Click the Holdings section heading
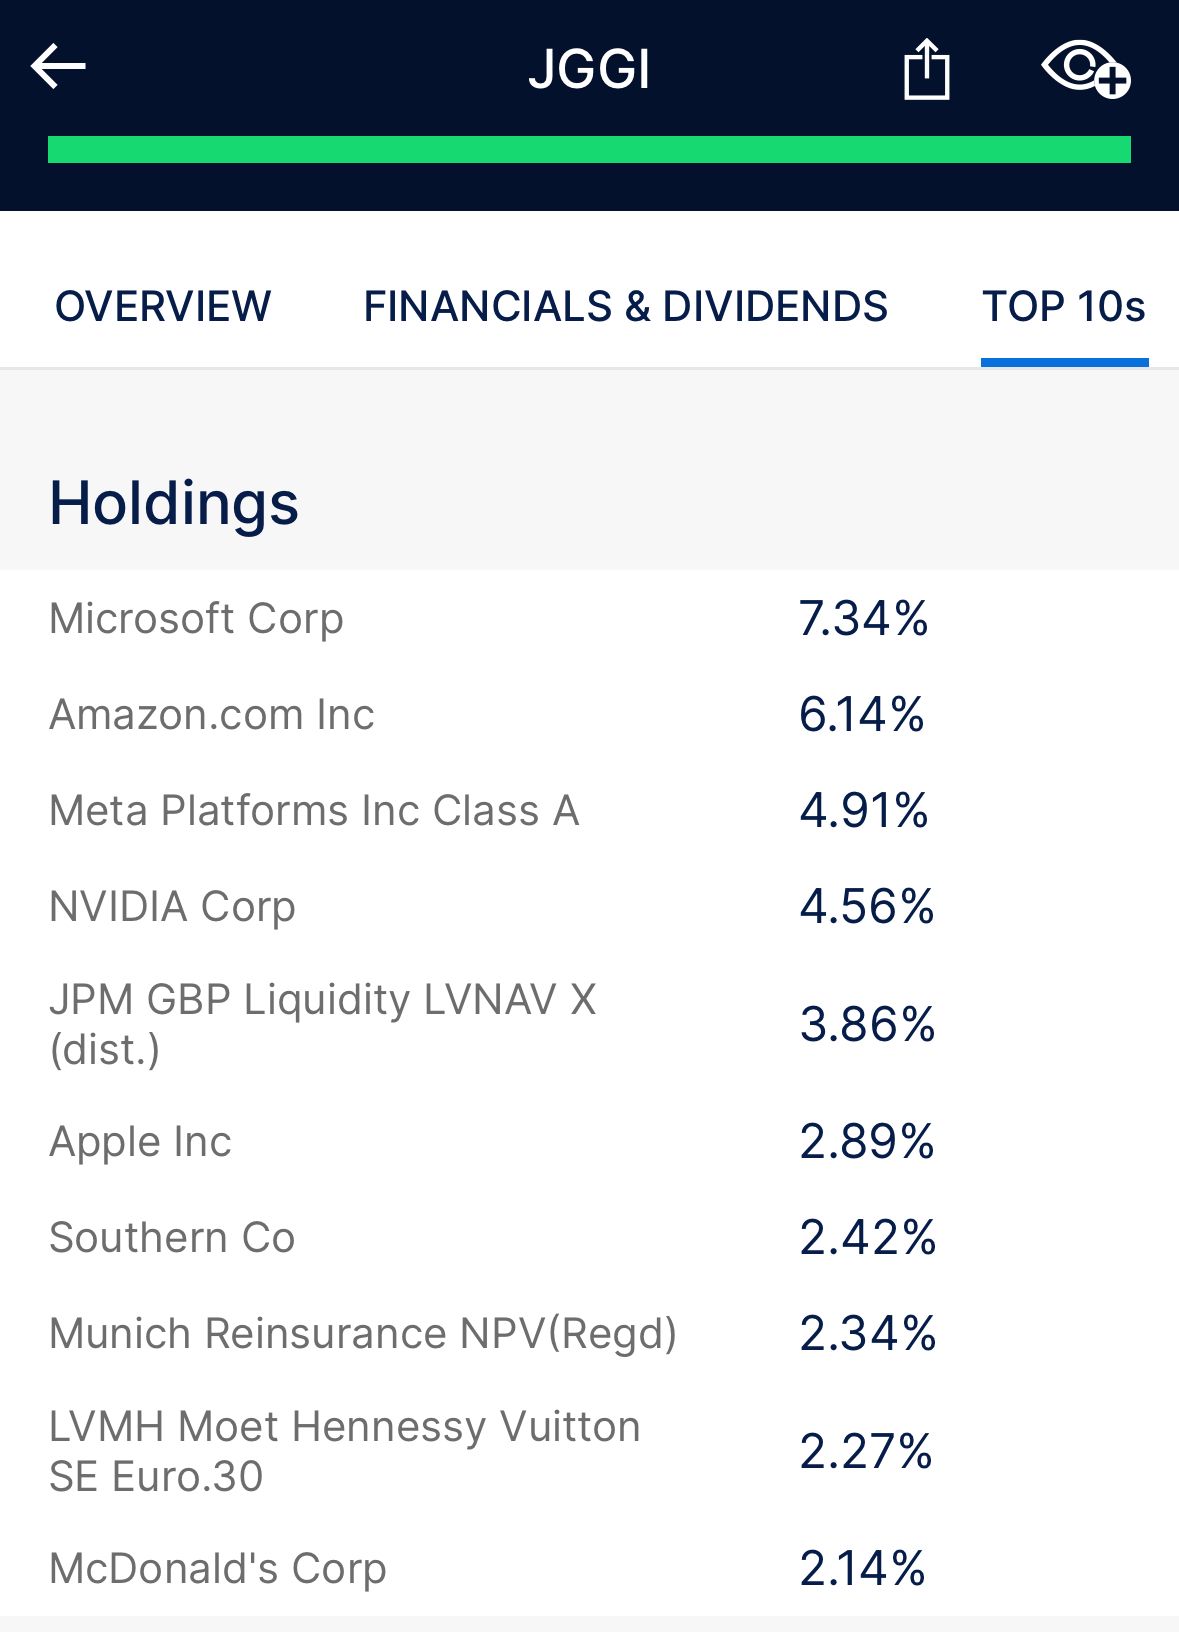This screenshot has height=1632, width=1179. 174,503
